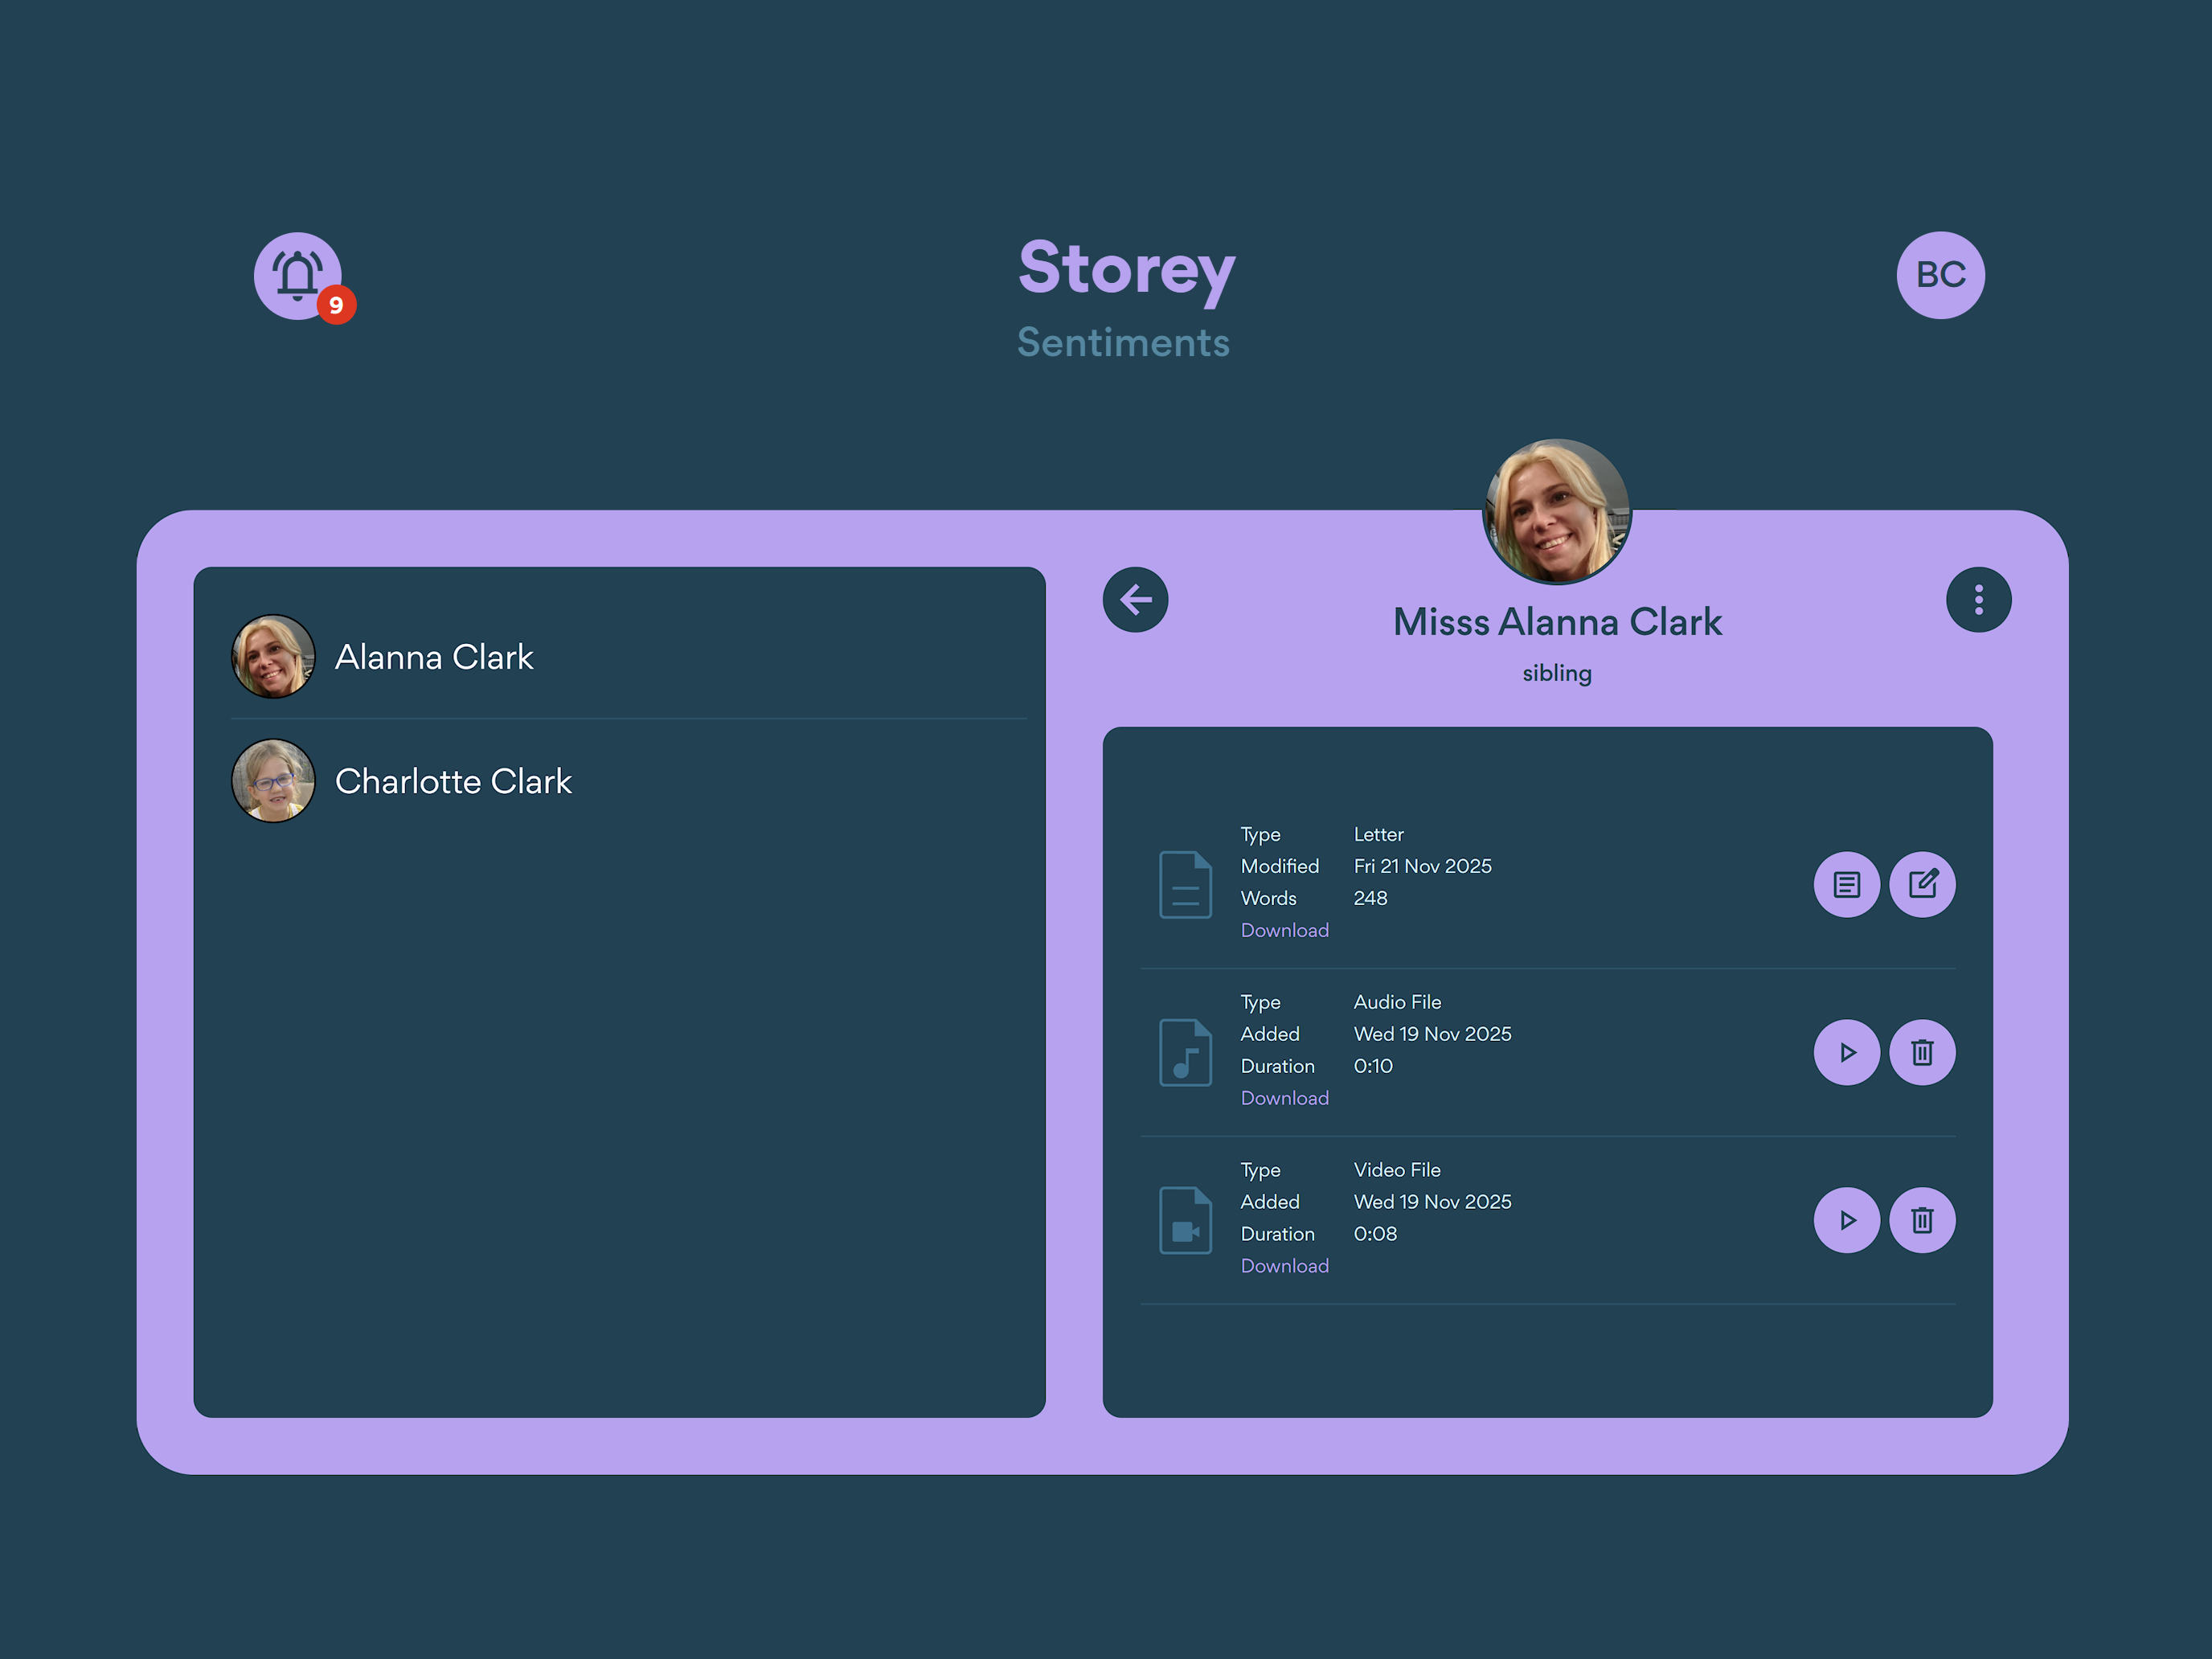Play the Audio File sentiment

1846,1052
